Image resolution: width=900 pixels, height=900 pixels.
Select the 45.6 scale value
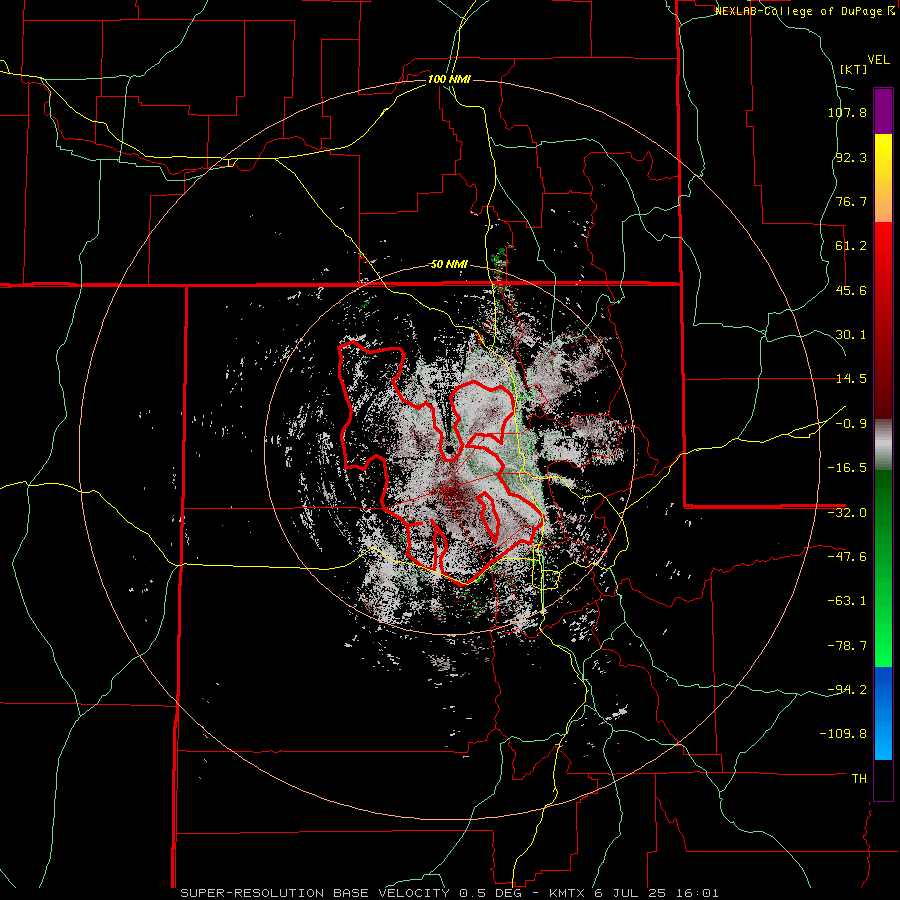(851, 290)
